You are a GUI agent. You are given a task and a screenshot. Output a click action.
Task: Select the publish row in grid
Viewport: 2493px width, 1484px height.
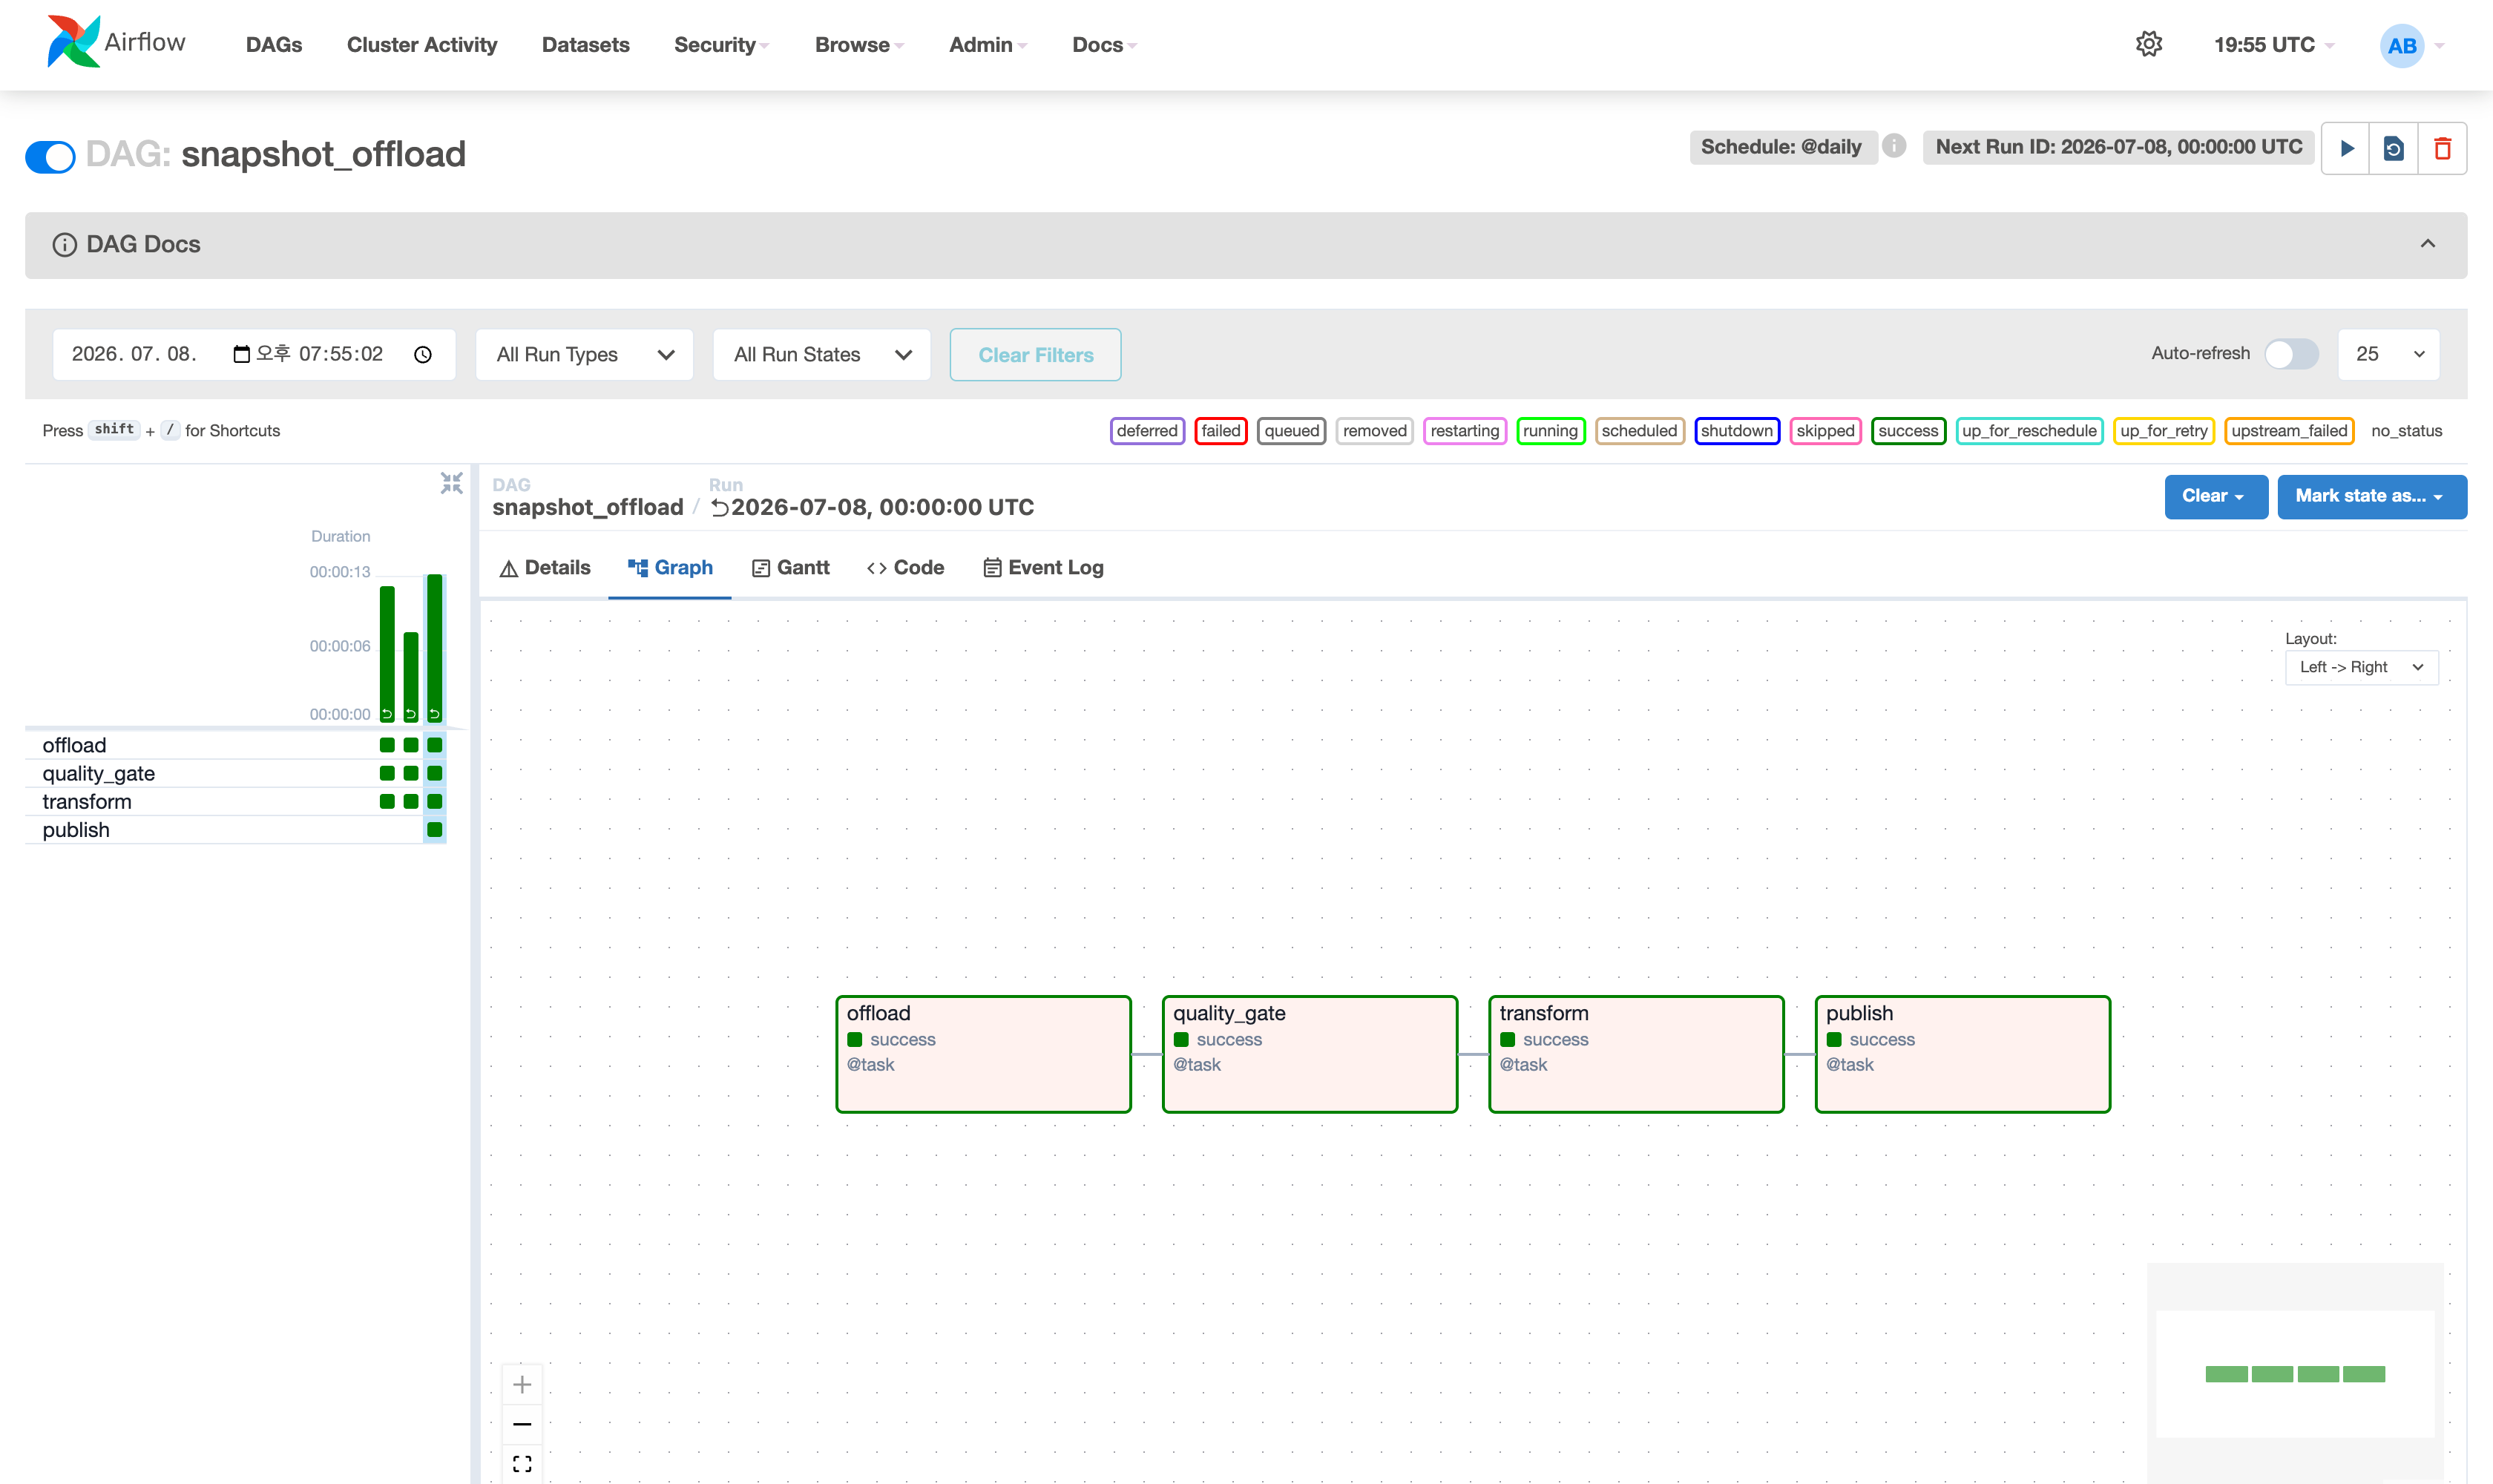235,830
